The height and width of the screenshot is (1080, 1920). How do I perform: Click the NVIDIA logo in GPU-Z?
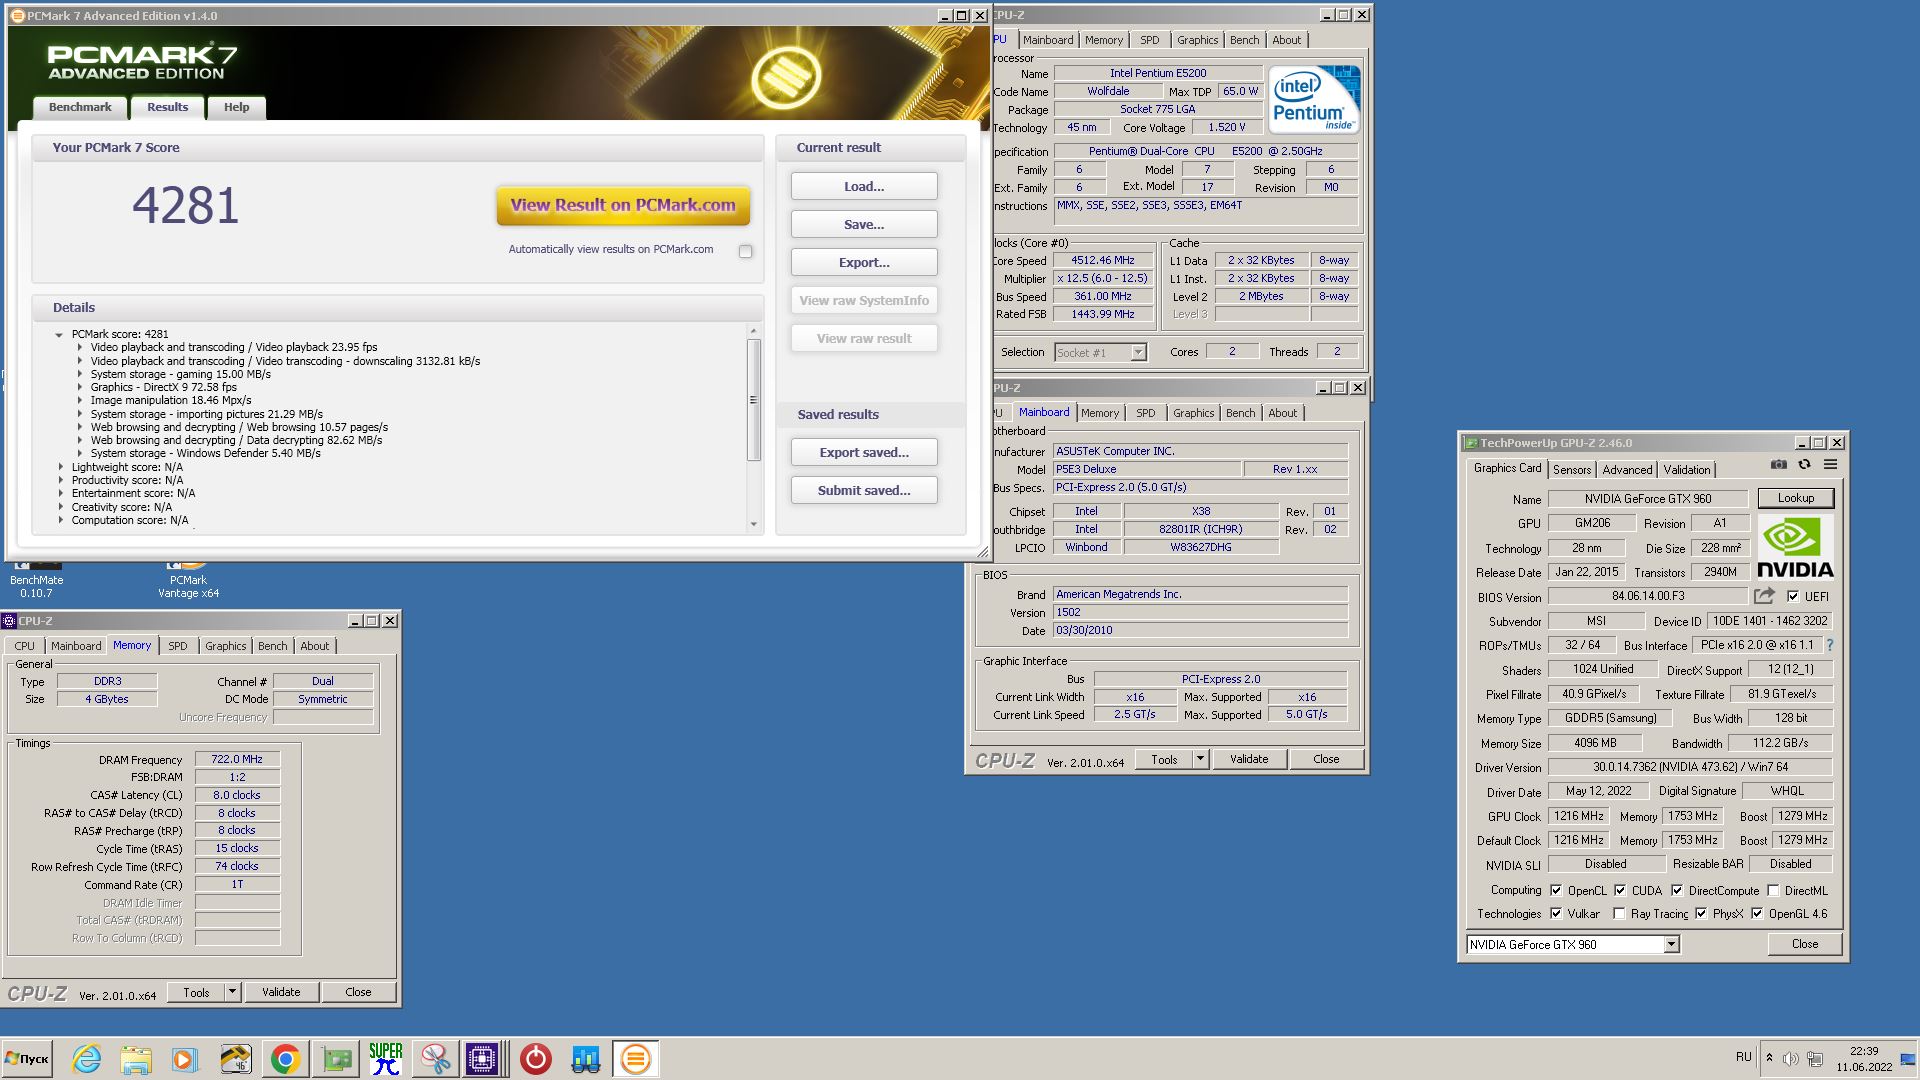(1795, 548)
